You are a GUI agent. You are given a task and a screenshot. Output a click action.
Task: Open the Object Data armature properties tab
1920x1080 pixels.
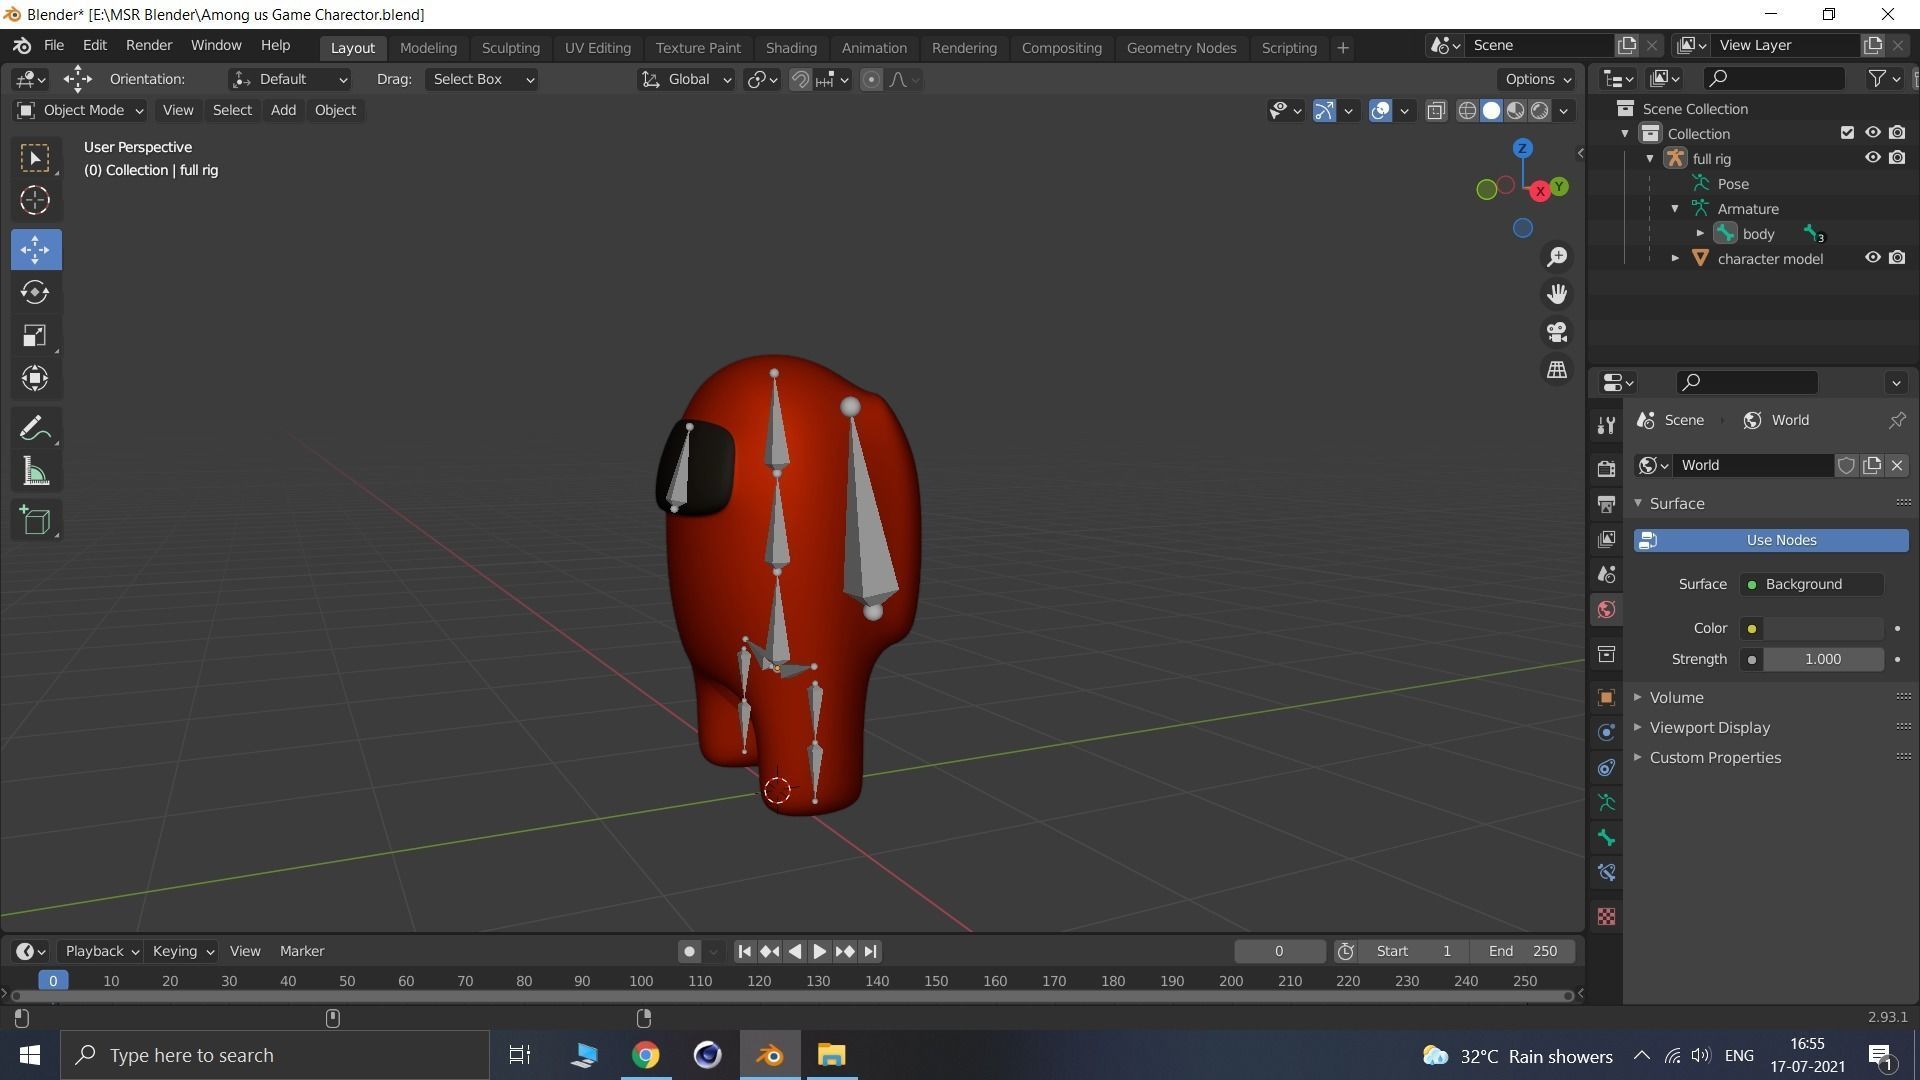point(1606,802)
